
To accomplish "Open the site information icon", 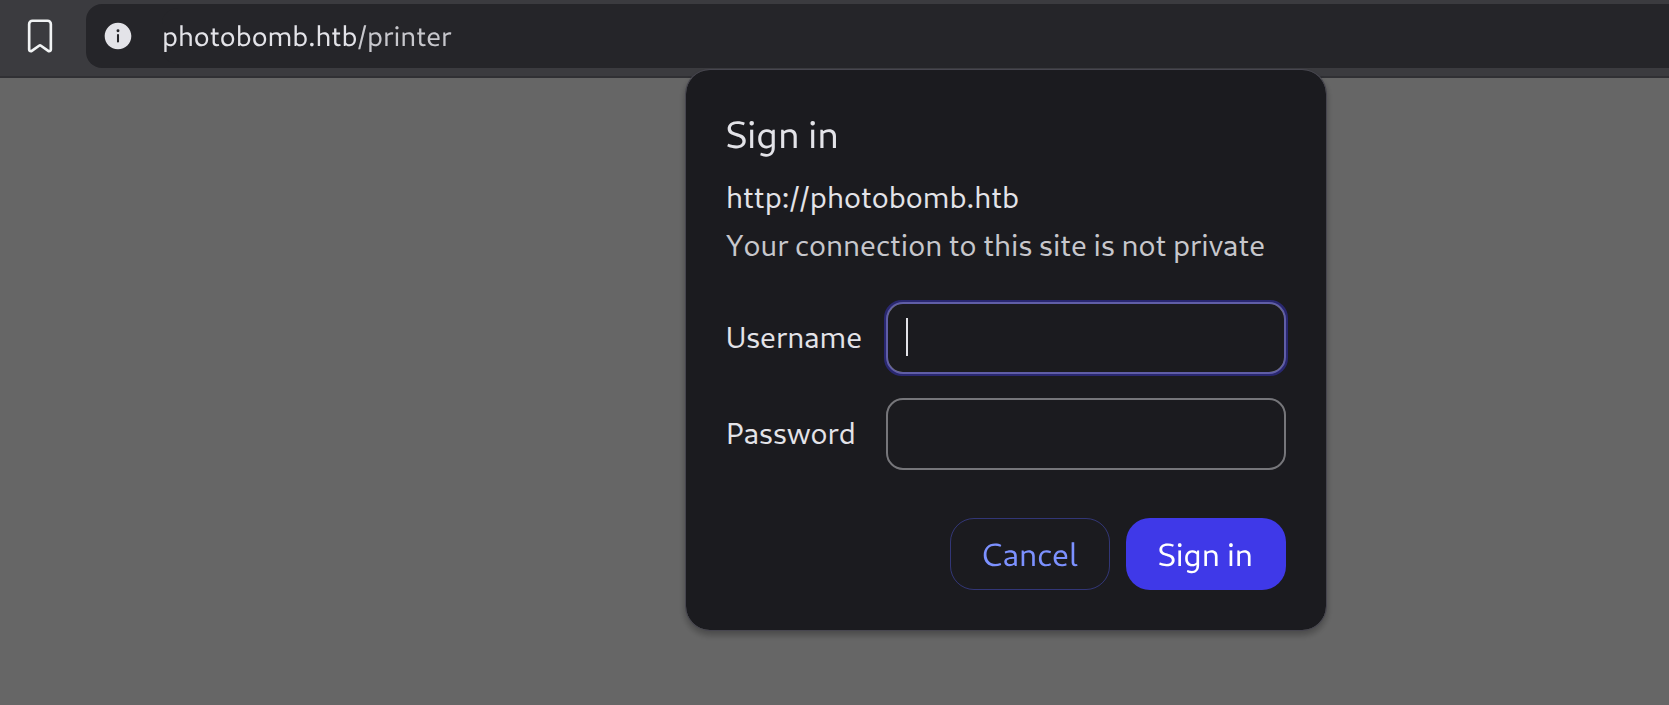I will pos(118,36).
